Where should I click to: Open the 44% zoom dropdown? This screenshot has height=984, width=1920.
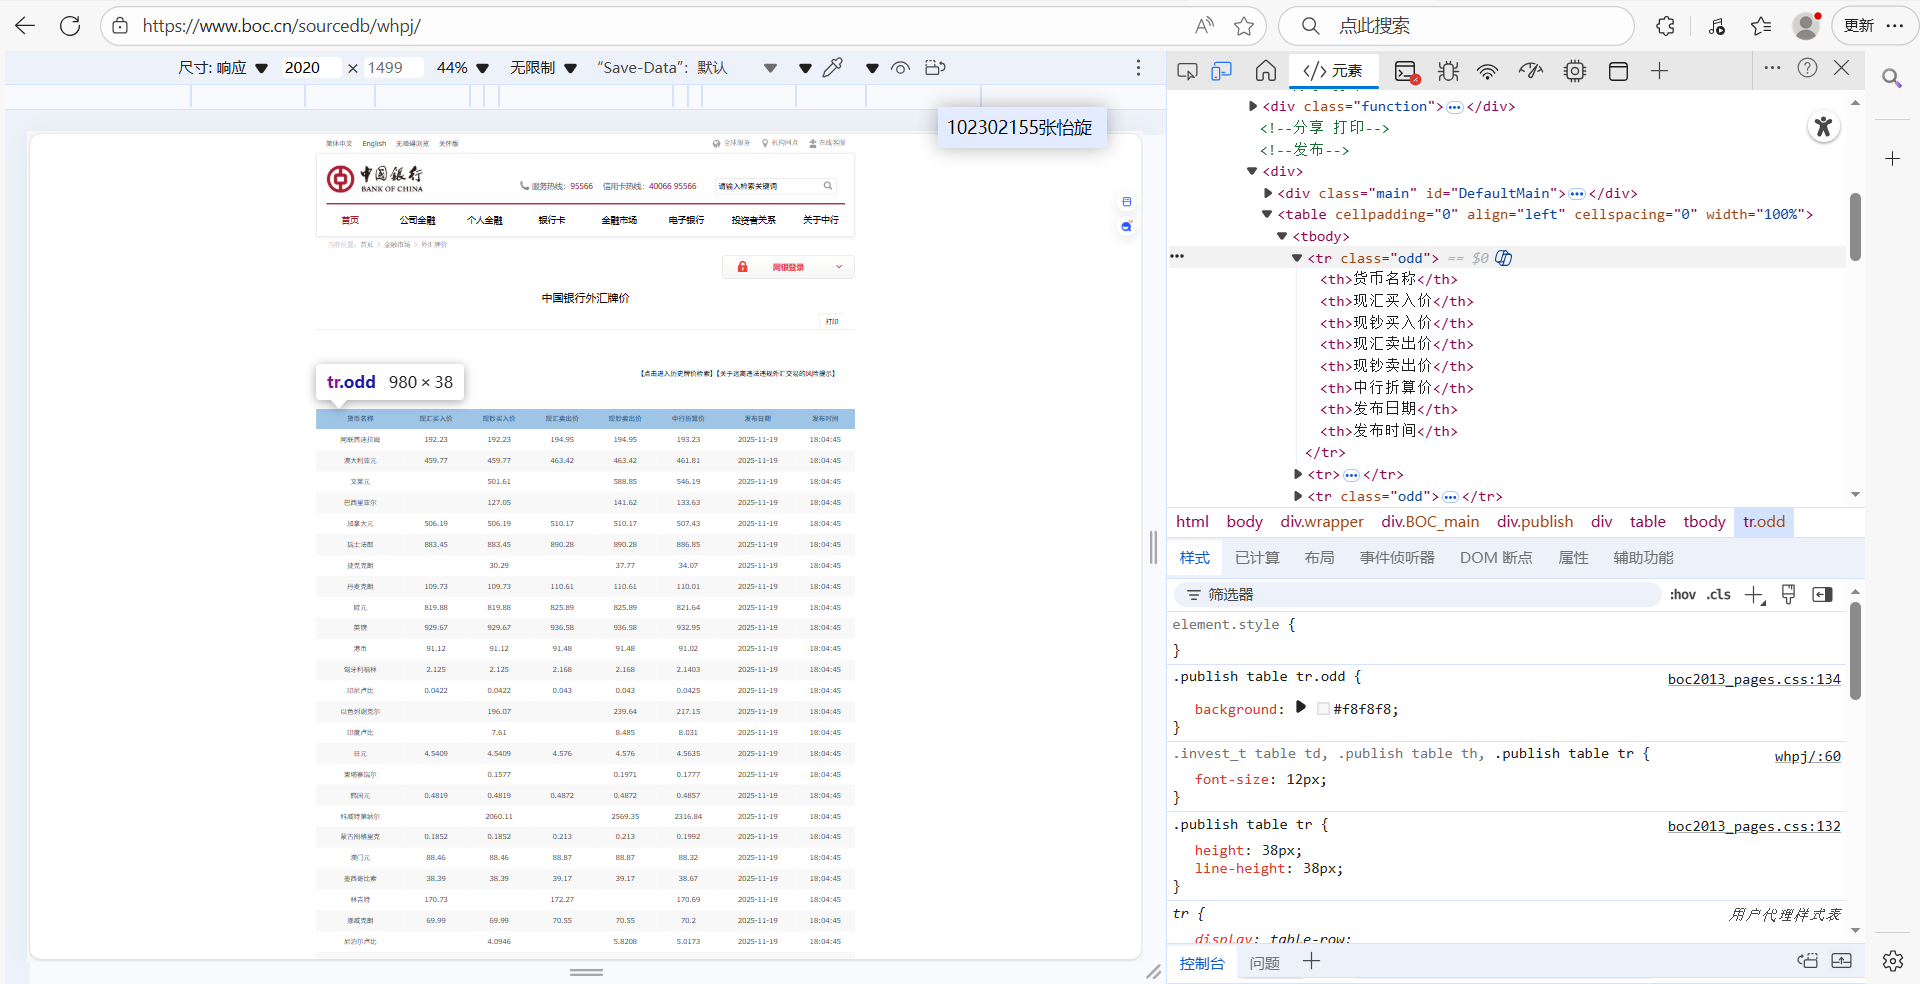click(462, 68)
